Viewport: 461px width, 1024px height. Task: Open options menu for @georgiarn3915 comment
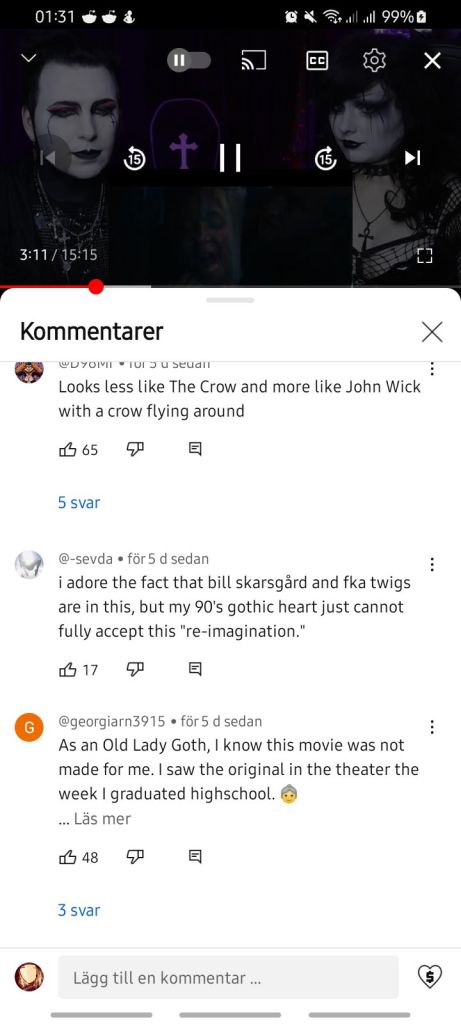432,727
